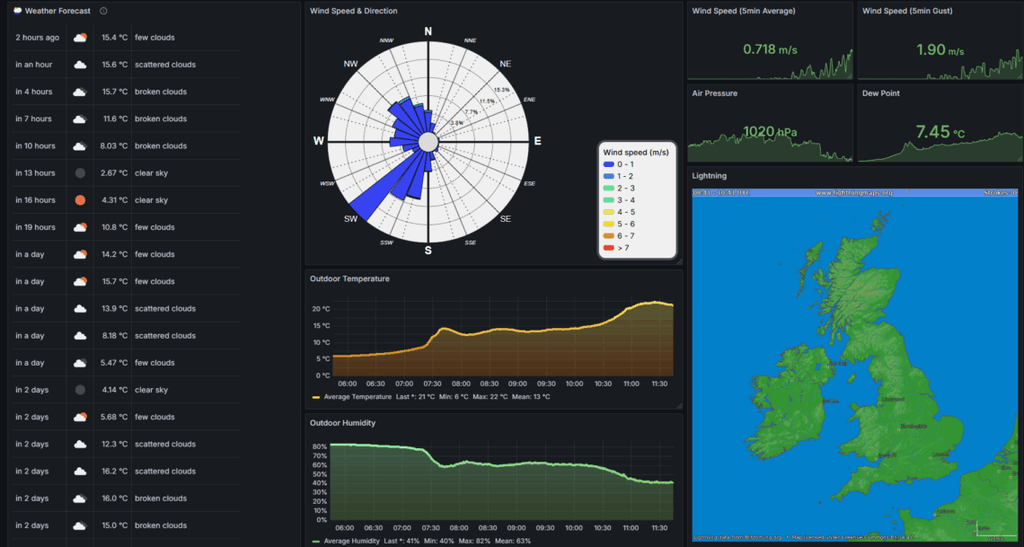The width and height of the screenshot is (1024, 547).
Task: Open the Wind Speed & Direction panel title menu
Action: [x=353, y=11]
